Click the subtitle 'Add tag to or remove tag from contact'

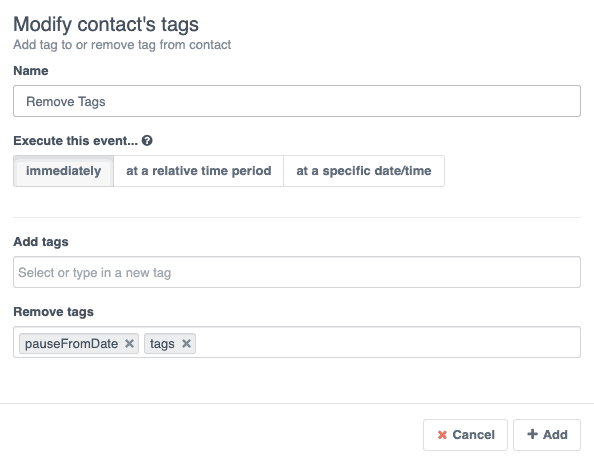coord(122,45)
